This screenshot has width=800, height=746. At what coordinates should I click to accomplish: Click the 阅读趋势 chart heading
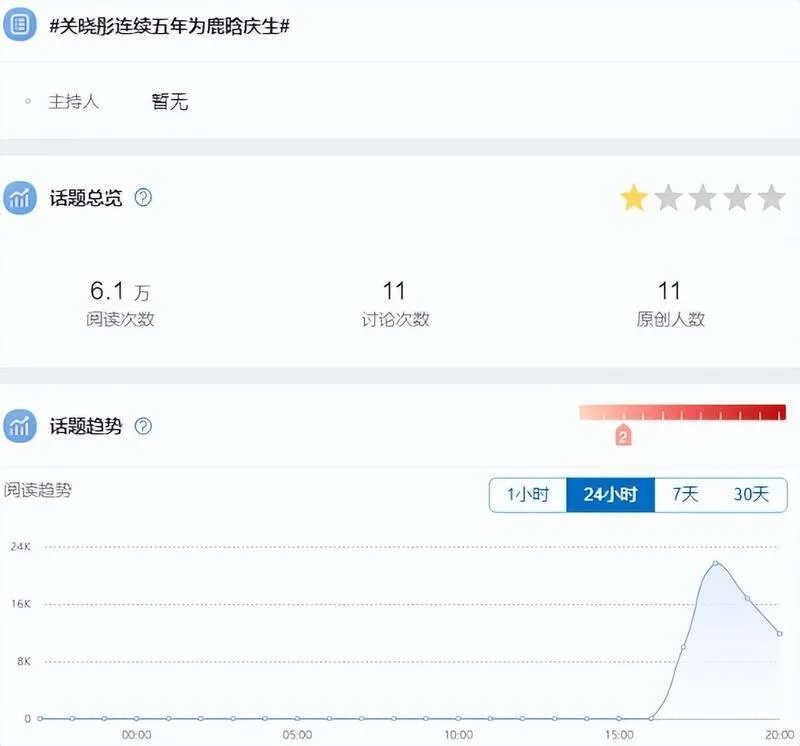[38, 490]
